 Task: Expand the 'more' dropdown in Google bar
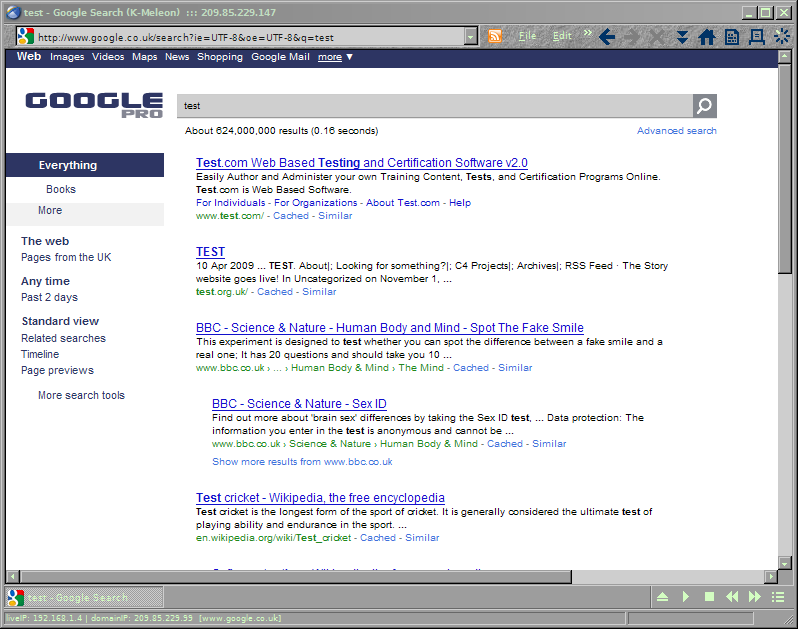click(x=335, y=57)
